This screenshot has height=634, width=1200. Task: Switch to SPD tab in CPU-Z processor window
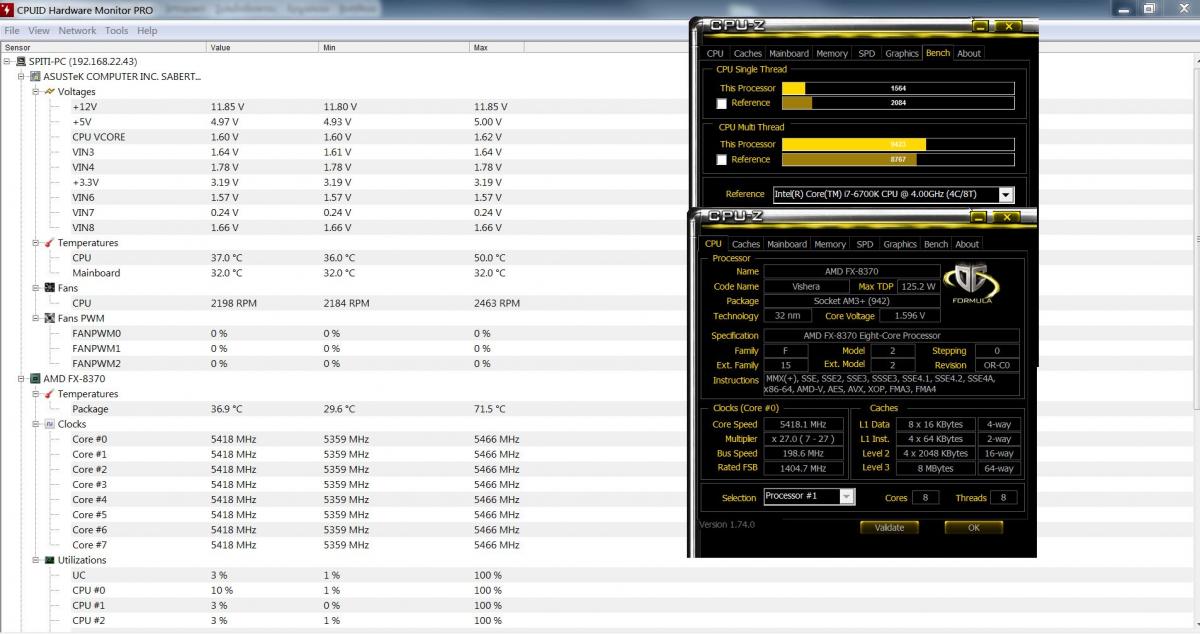(x=865, y=244)
